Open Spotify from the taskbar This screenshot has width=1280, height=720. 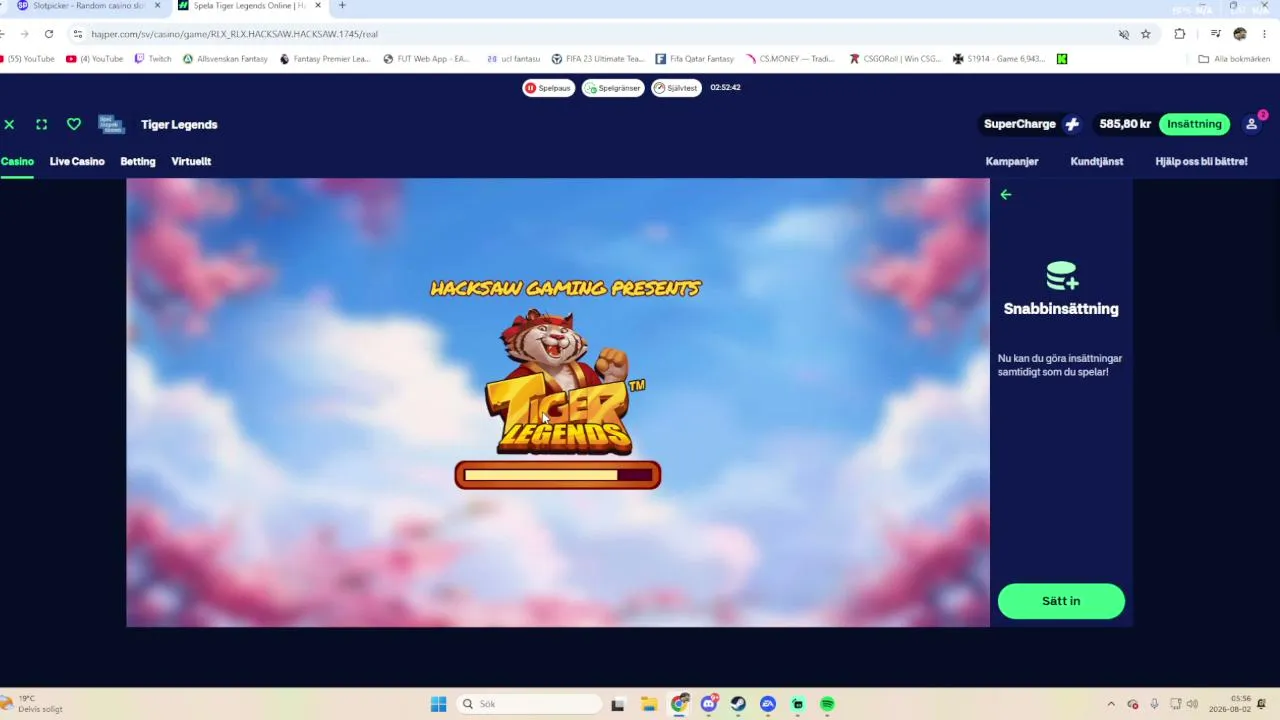(x=827, y=704)
